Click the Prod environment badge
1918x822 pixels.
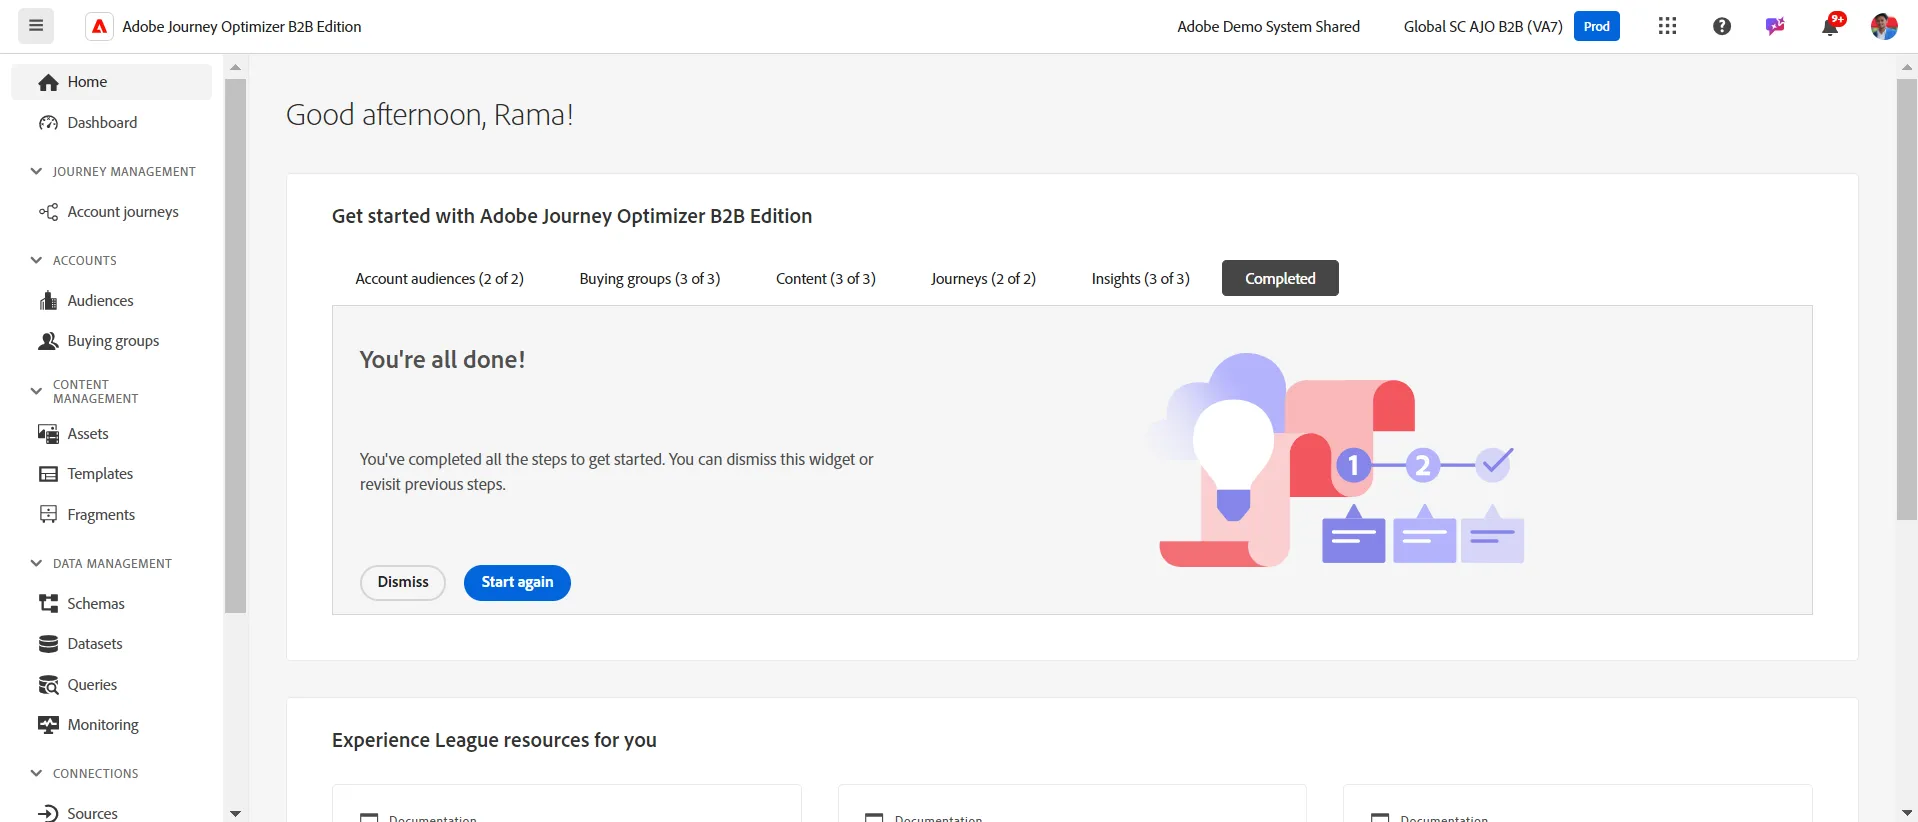point(1597,26)
